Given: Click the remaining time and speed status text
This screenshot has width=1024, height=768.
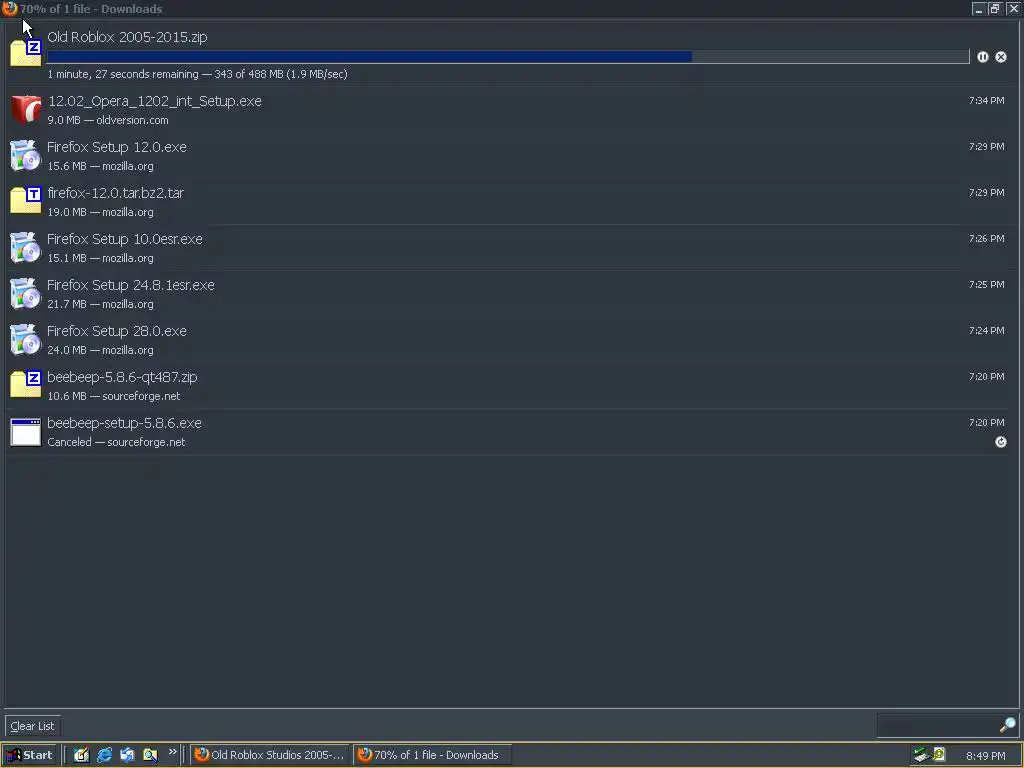Looking at the screenshot, I should click(x=197, y=74).
